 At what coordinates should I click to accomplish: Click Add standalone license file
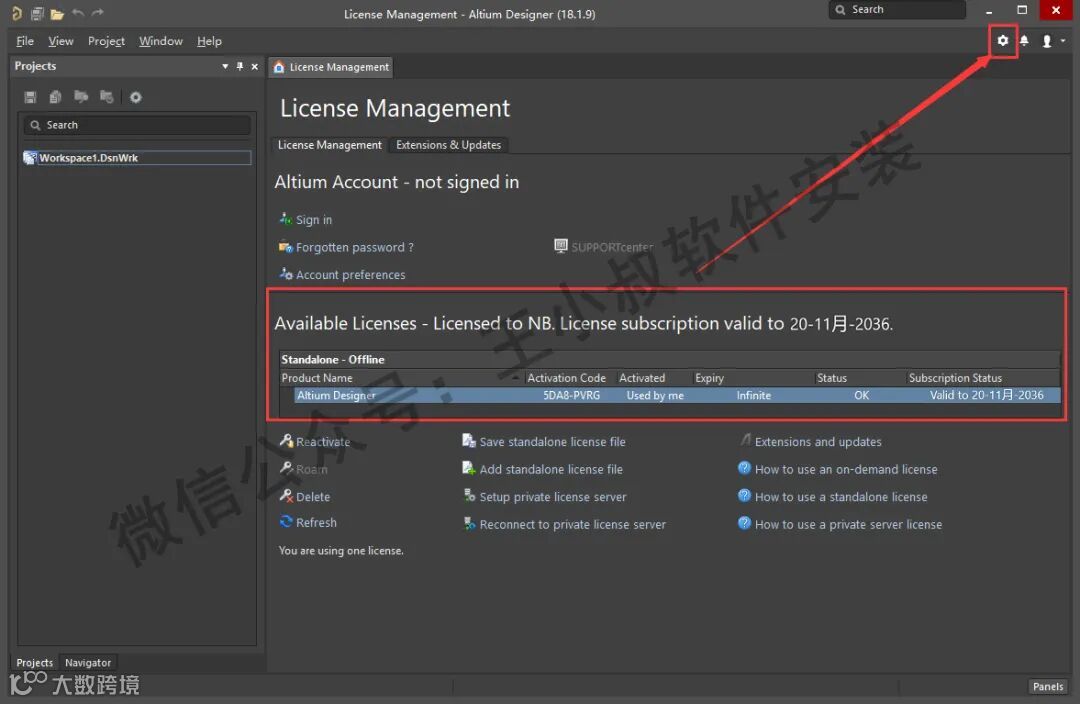click(x=542, y=469)
